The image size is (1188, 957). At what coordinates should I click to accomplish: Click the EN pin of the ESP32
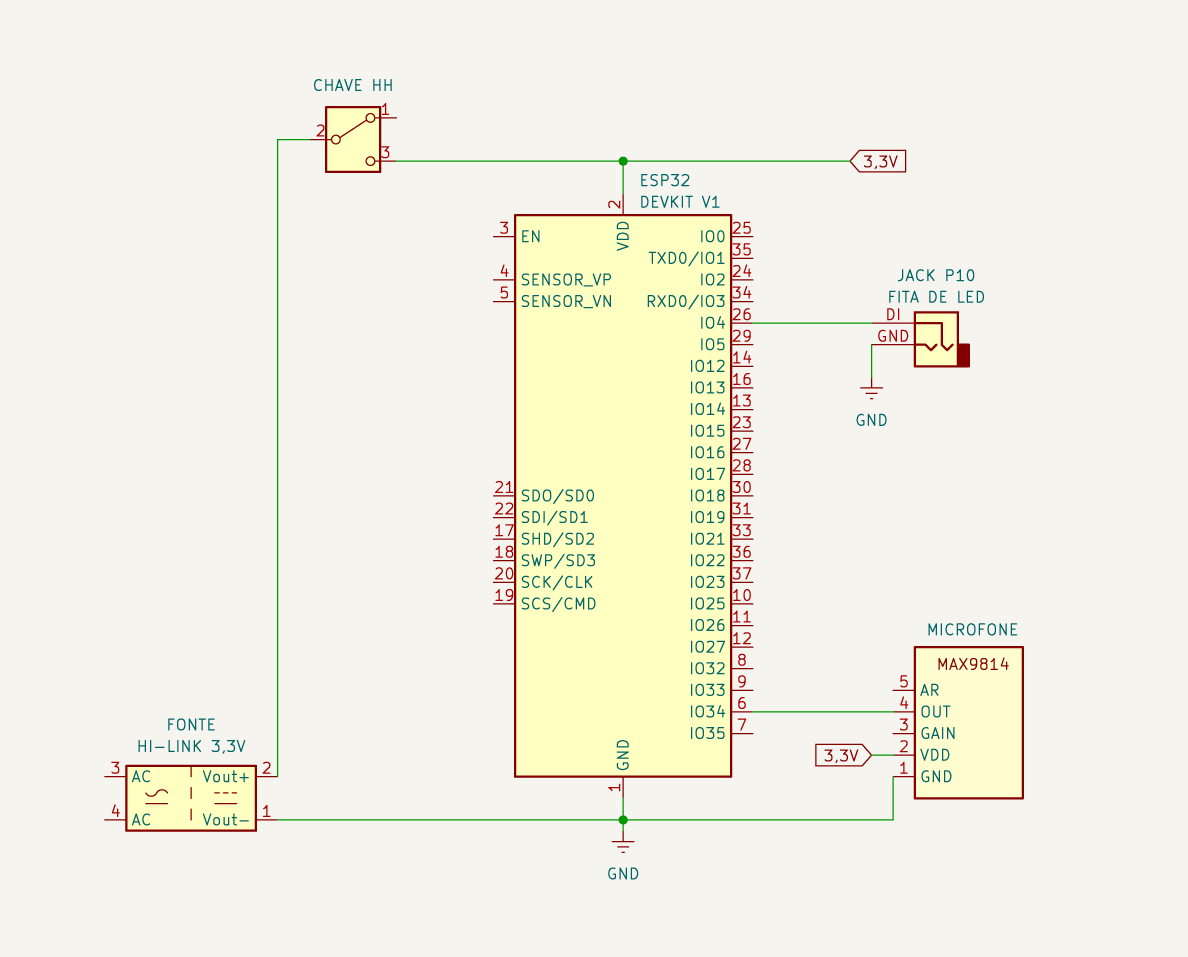530,237
